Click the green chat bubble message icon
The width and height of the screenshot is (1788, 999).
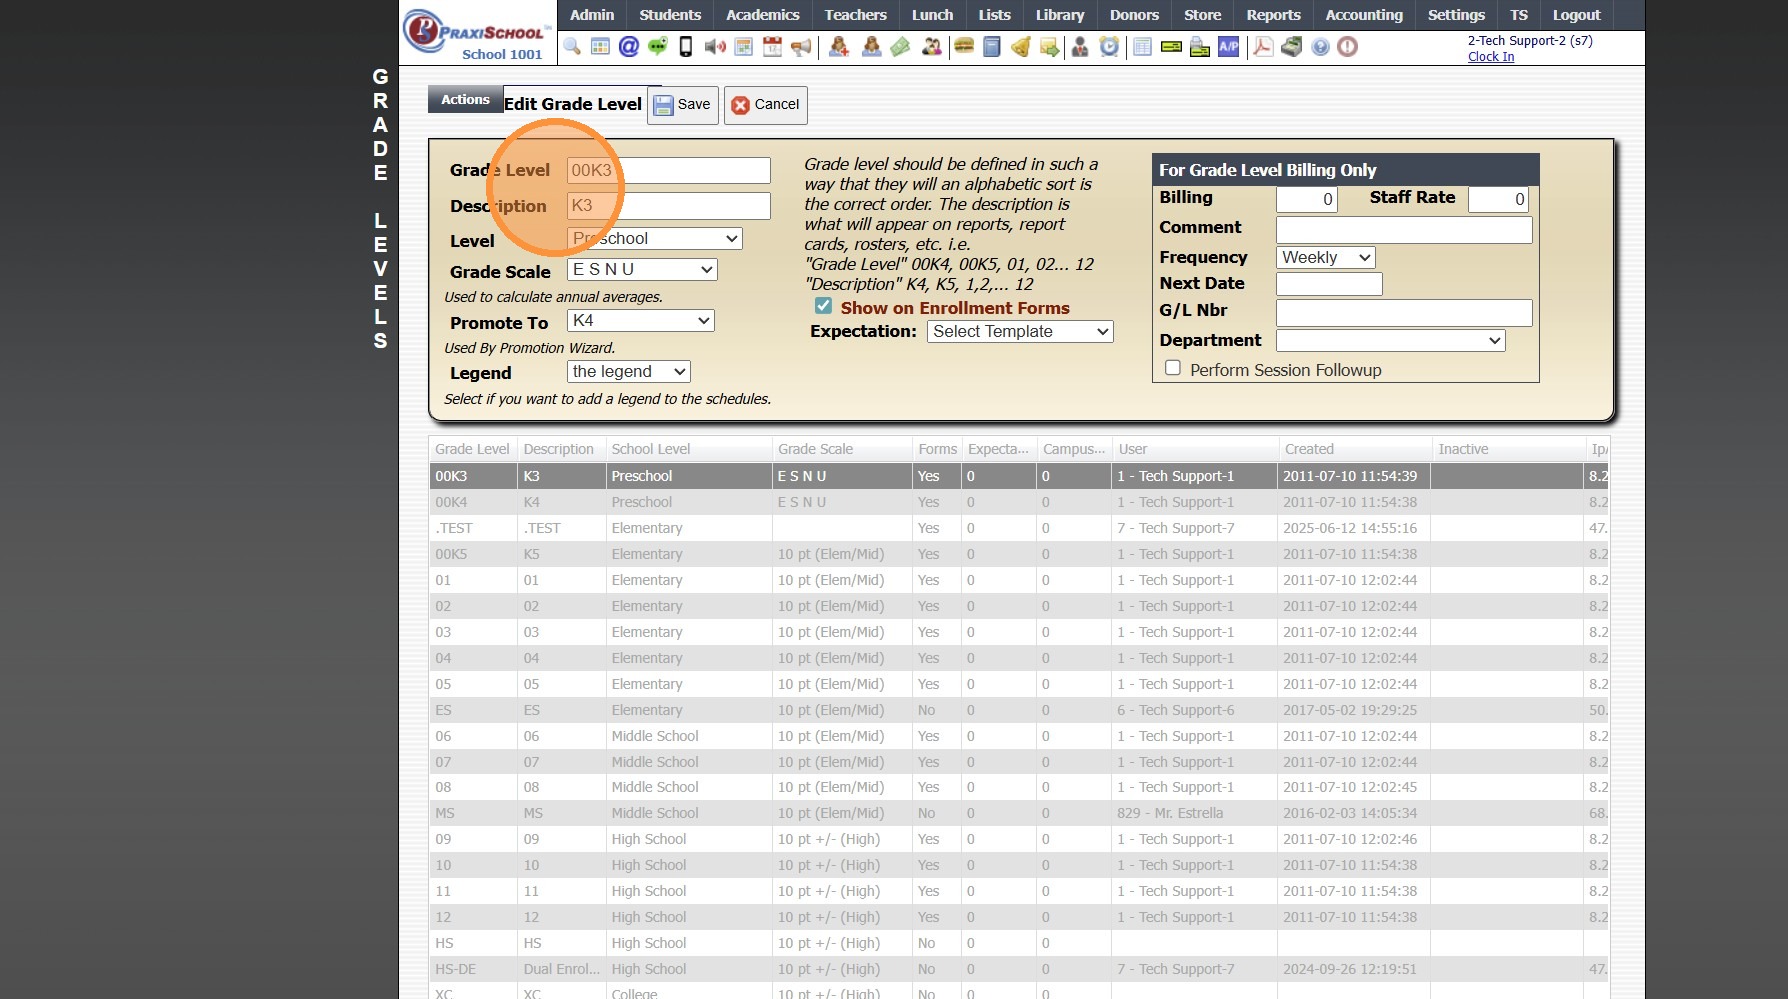657,47
